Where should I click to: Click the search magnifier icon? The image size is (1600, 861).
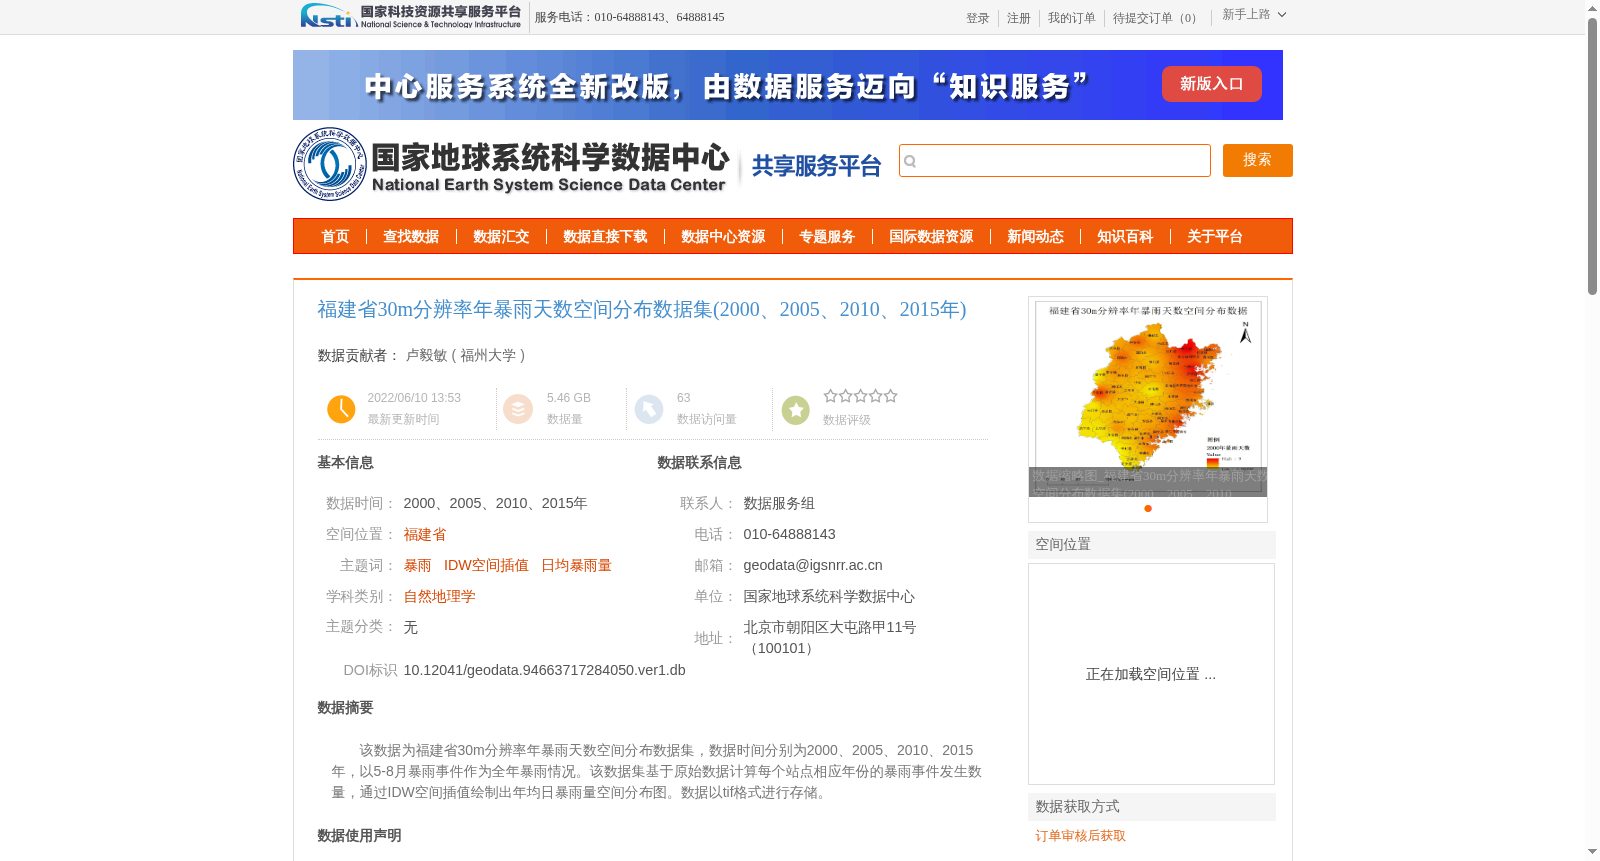(910, 161)
